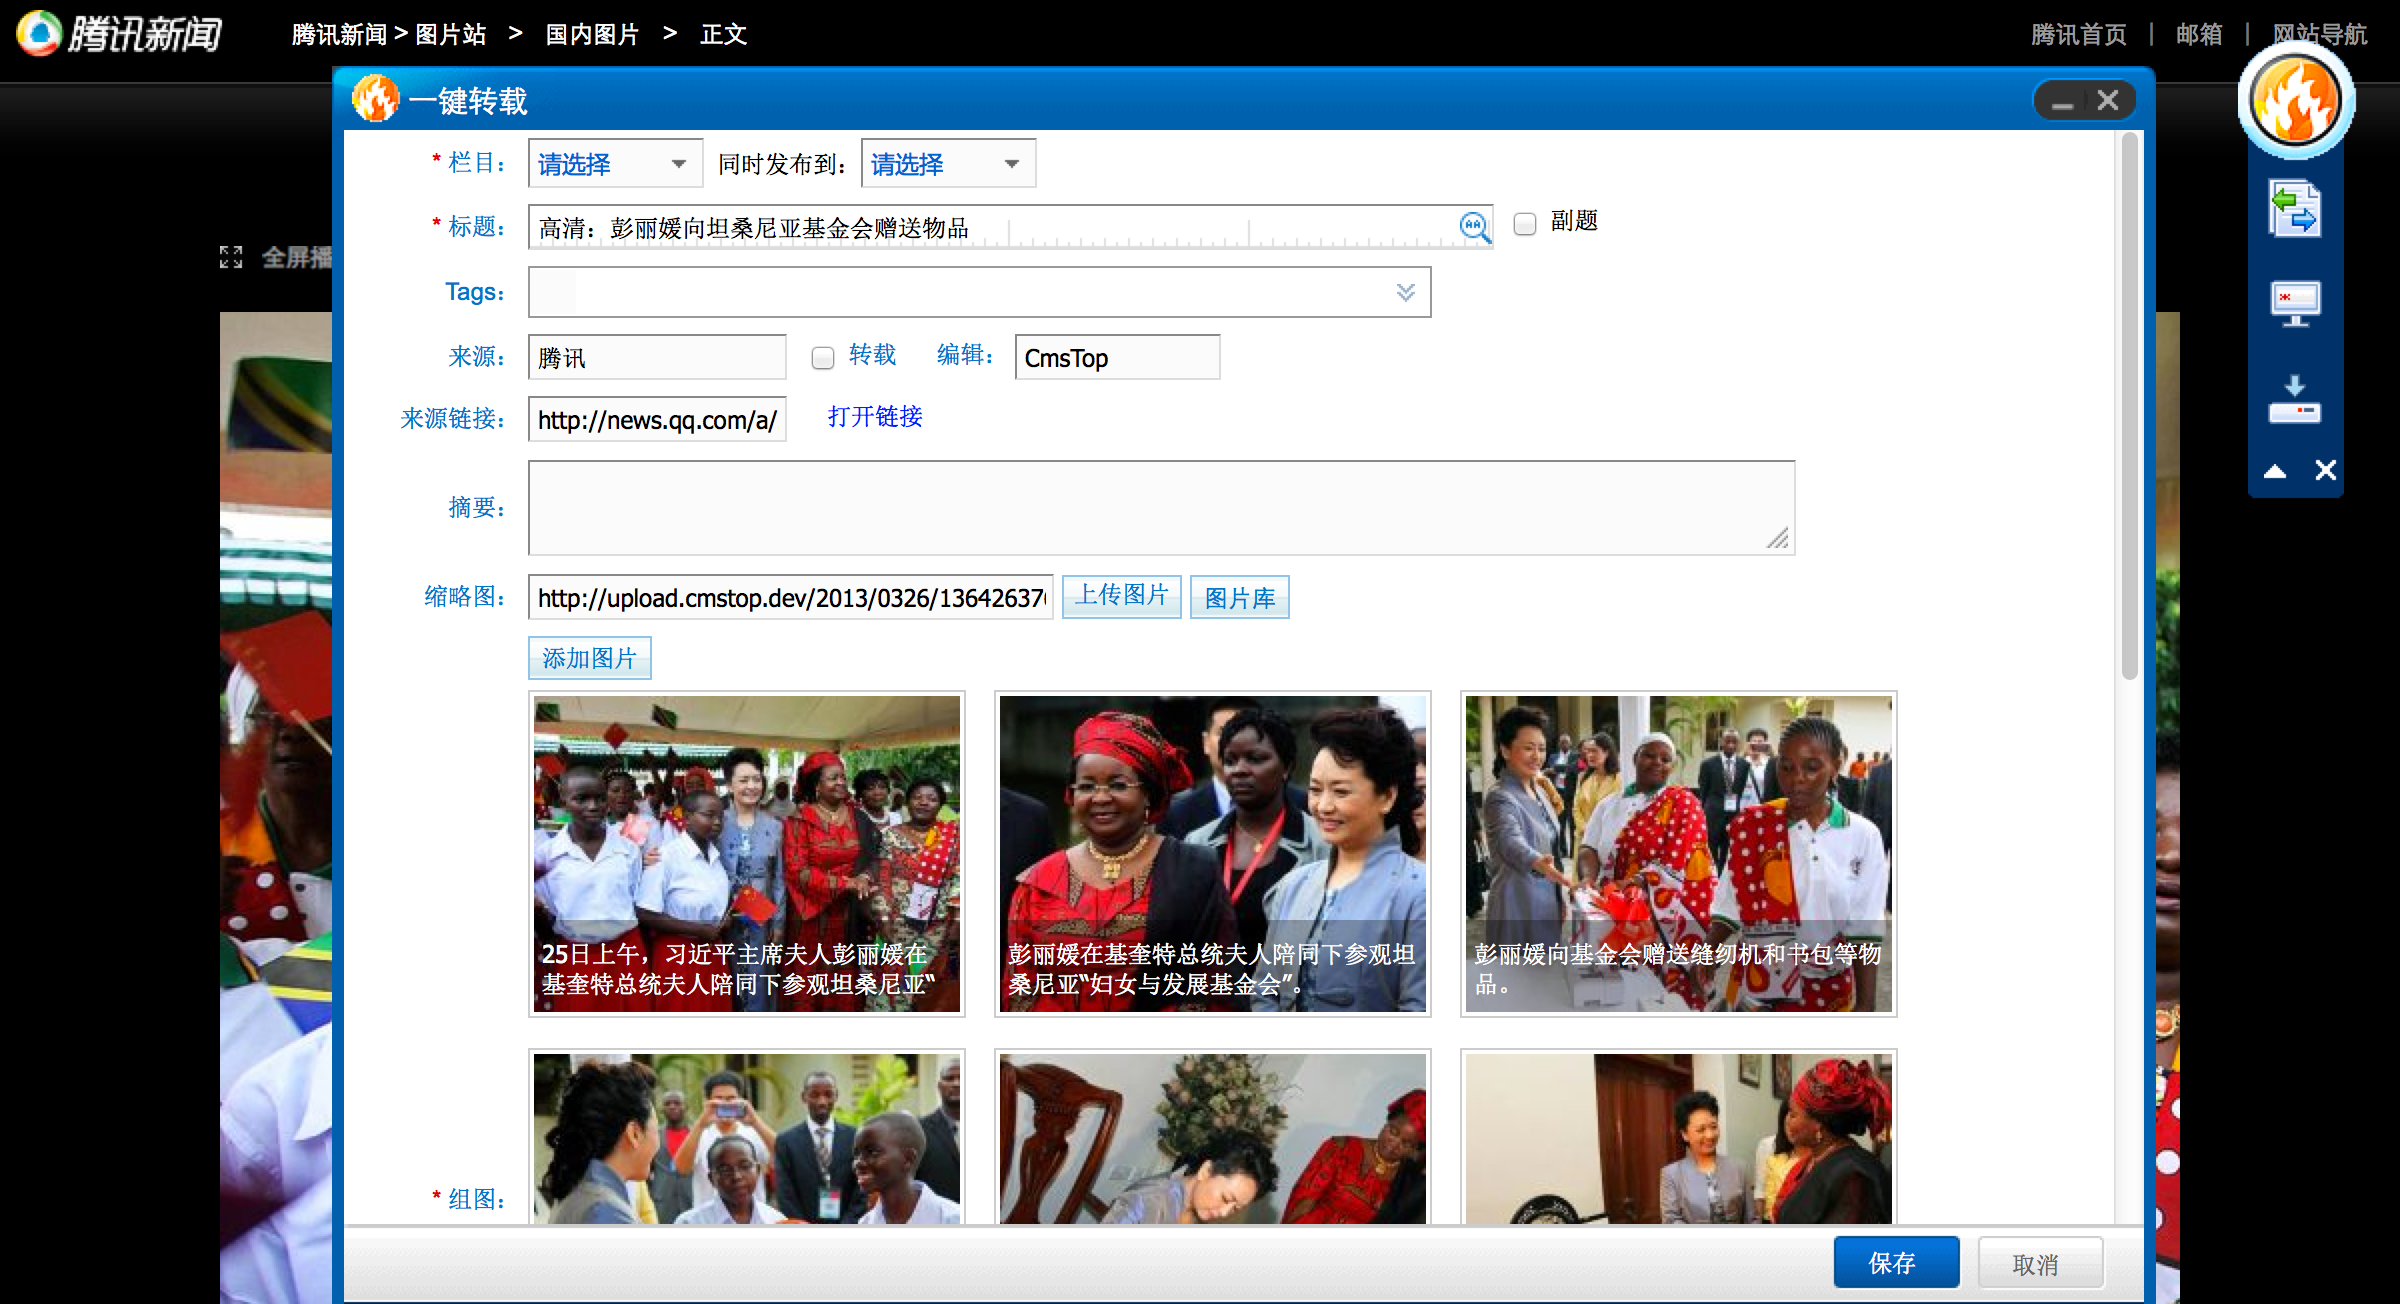2400x1304 pixels.
Task: Open 腾讯首页 in top navigation
Action: point(2078,35)
